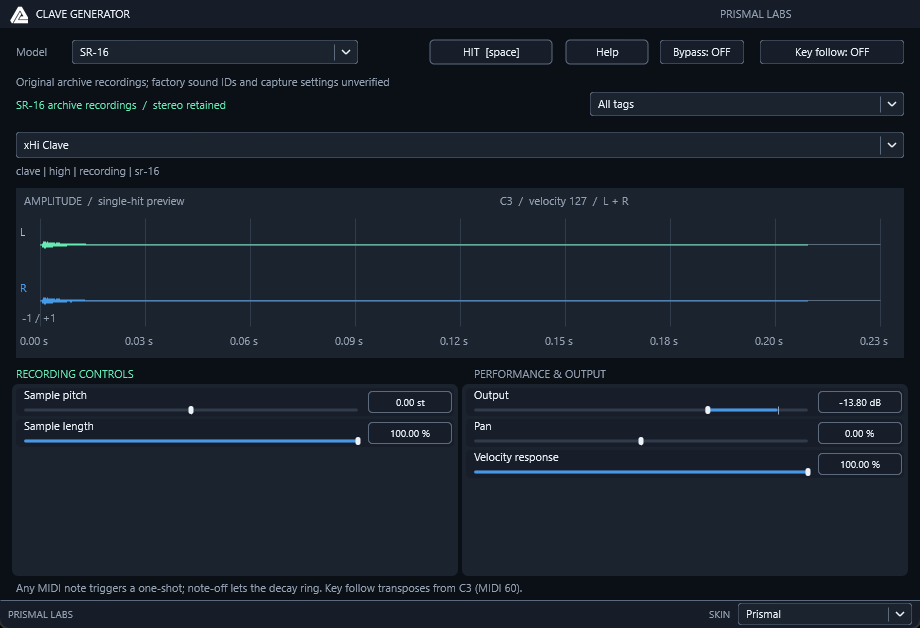This screenshot has height=628, width=920.
Task: Click the 'SR-16 archive recordings' text
Action: (x=76, y=106)
